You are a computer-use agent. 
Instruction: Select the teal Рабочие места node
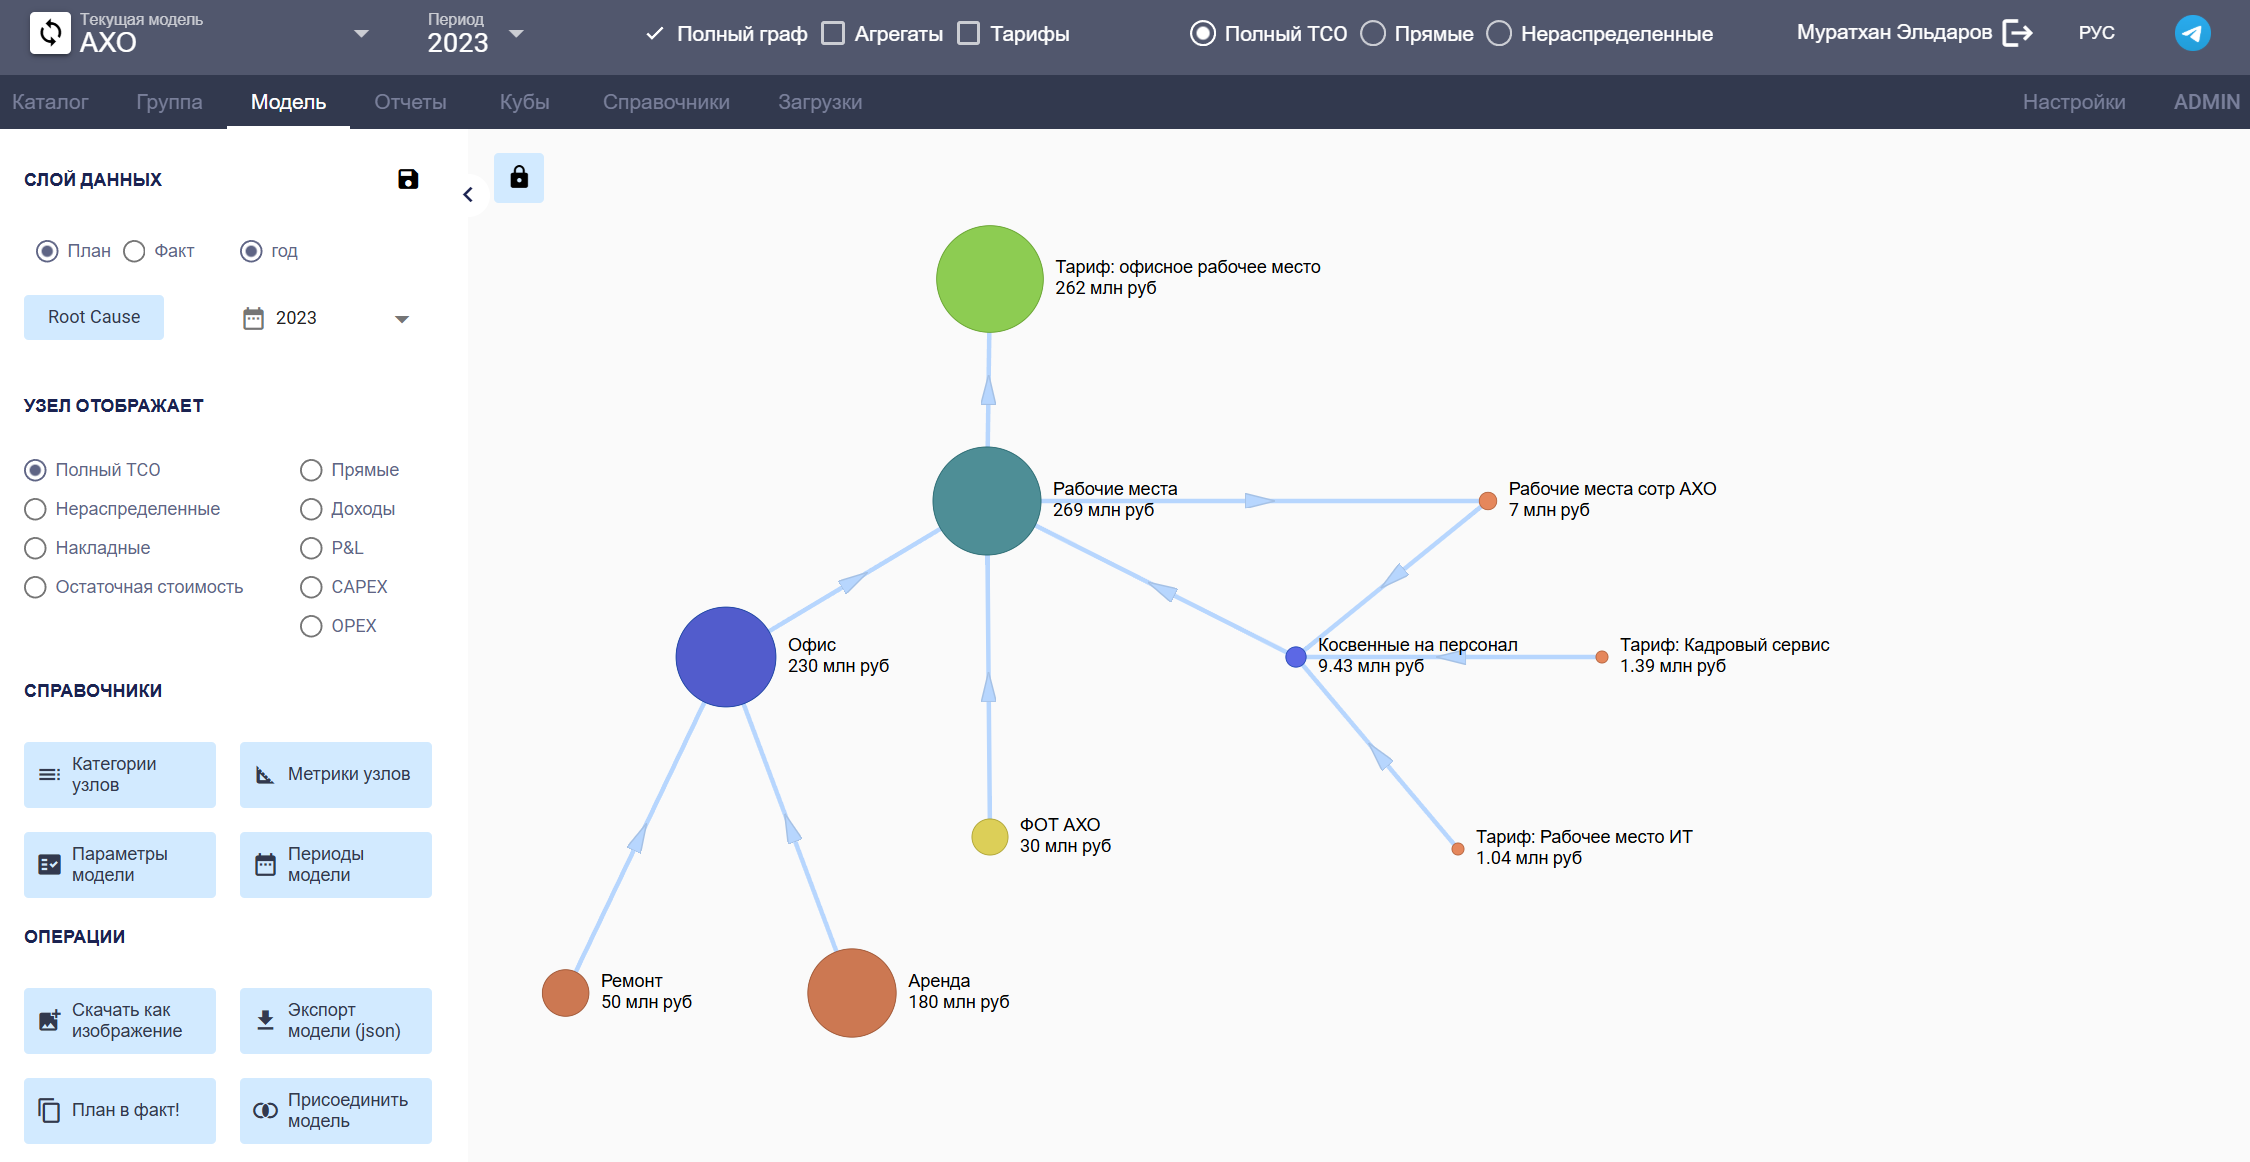[987, 501]
